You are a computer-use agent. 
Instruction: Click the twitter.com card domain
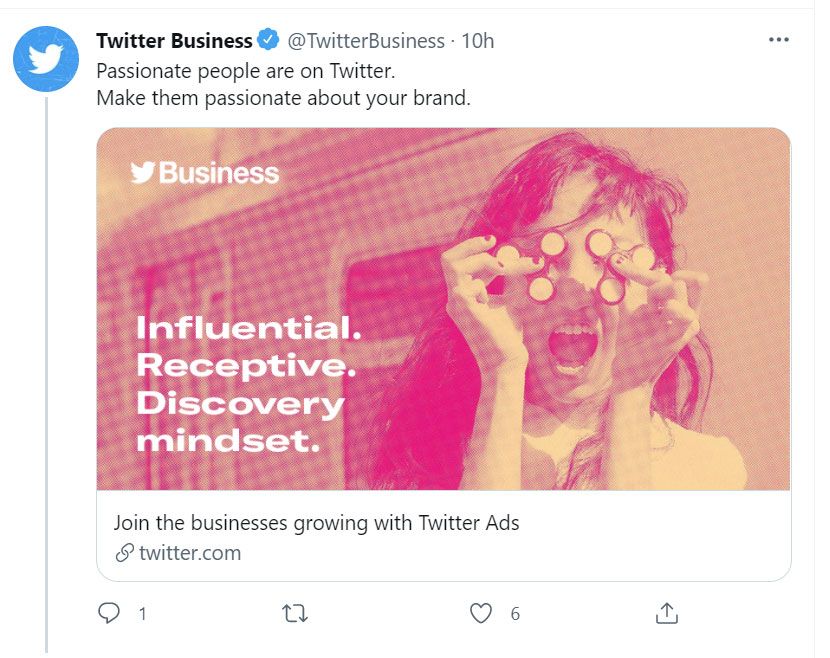coord(190,553)
